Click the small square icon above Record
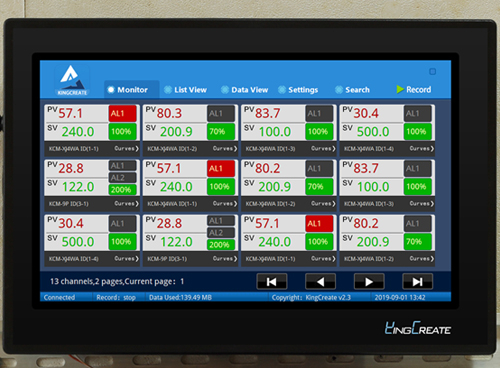The height and width of the screenshot is (368, 500). tap(432, 71)
